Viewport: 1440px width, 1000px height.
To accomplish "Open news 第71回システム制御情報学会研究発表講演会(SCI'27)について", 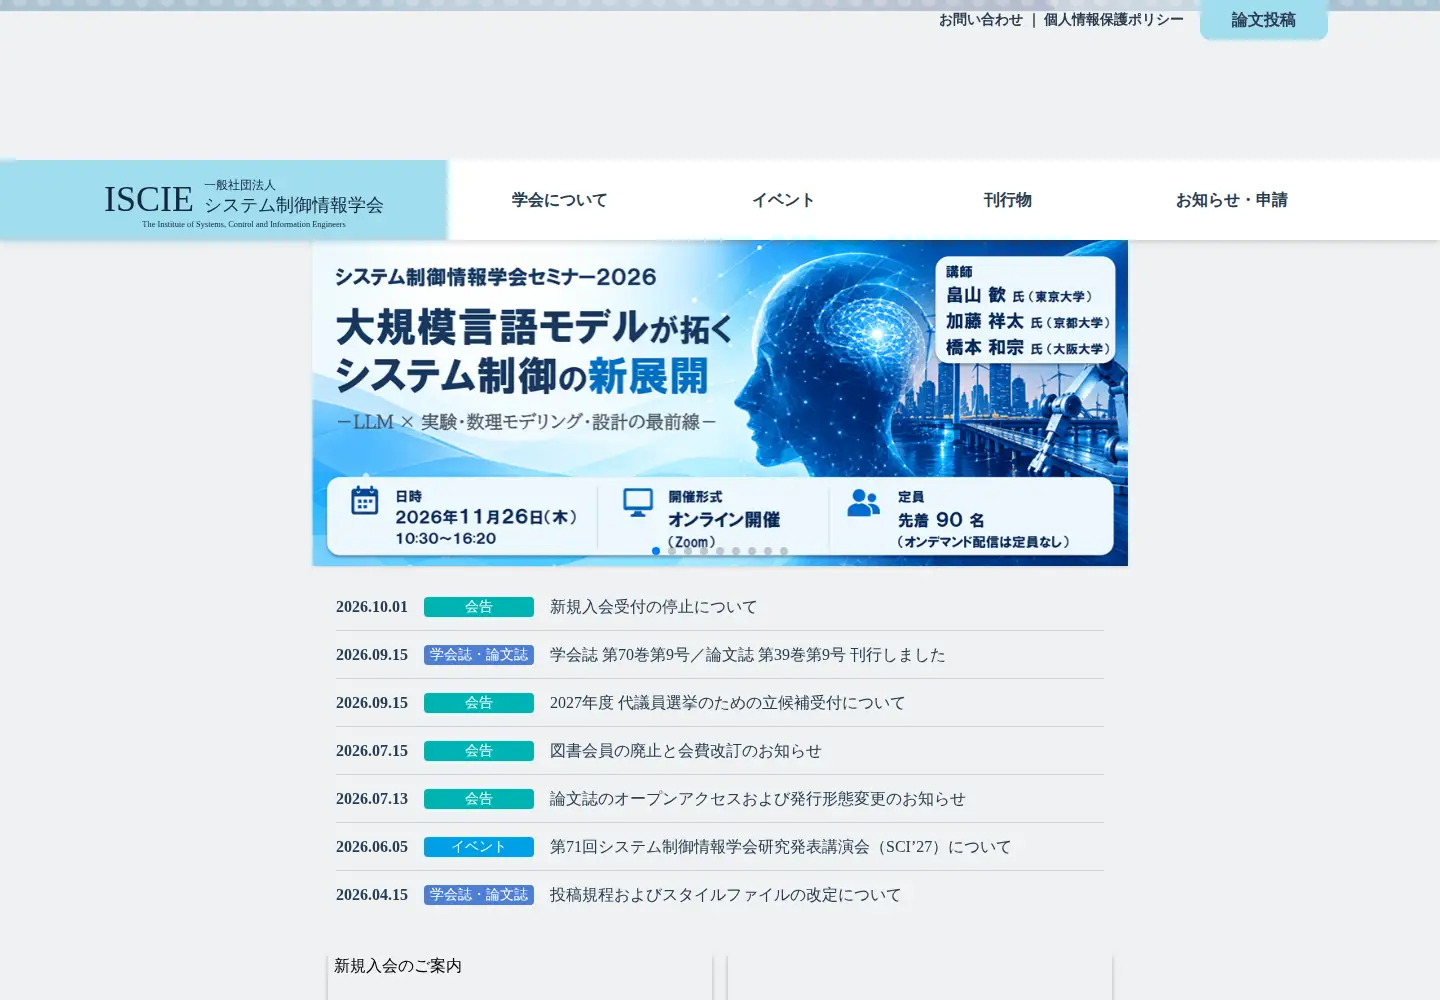I will point(781,847).
